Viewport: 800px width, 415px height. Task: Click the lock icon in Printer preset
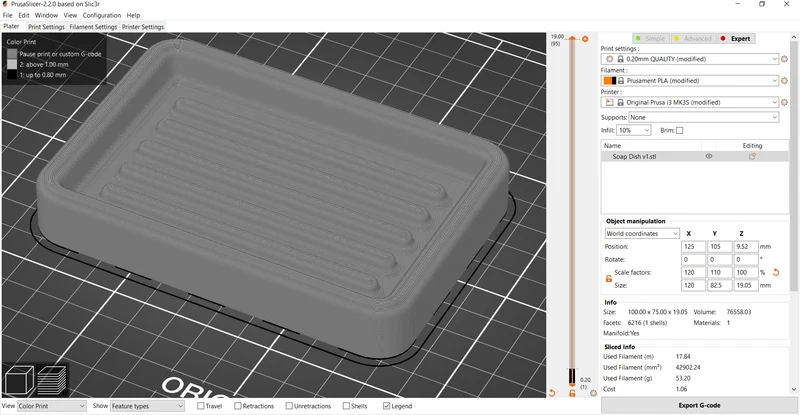click(x=620, y=102)
